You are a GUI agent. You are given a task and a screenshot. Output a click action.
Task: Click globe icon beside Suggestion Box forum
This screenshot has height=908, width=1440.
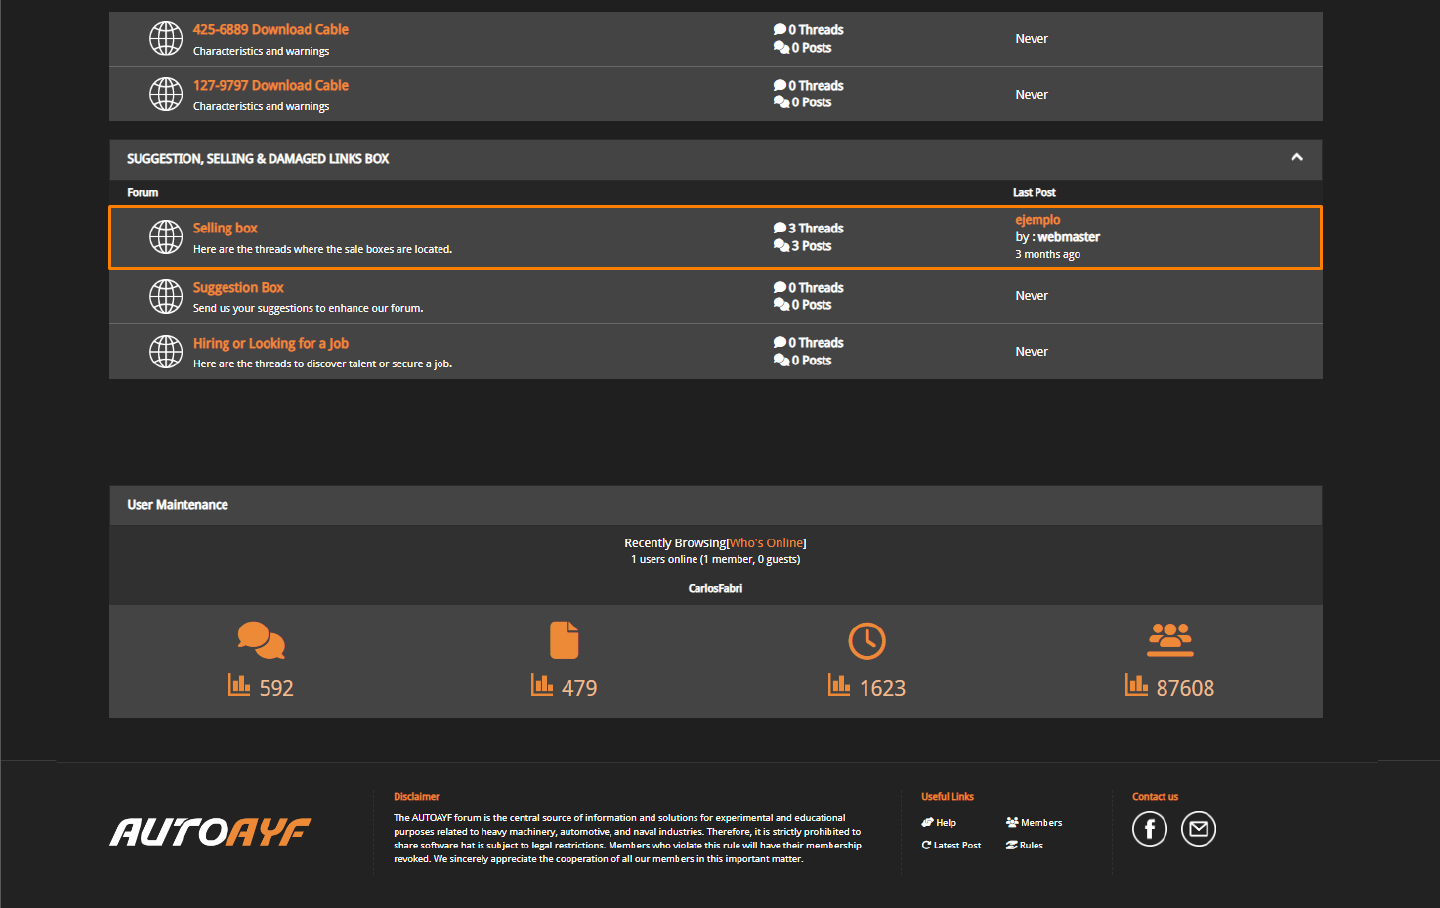tap(166, 296)
